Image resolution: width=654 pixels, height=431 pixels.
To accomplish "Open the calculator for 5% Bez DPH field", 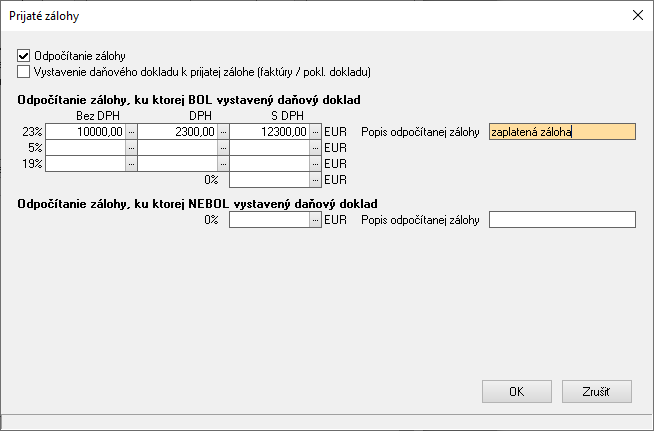I will pyautogui.click(x=131, y=147).
